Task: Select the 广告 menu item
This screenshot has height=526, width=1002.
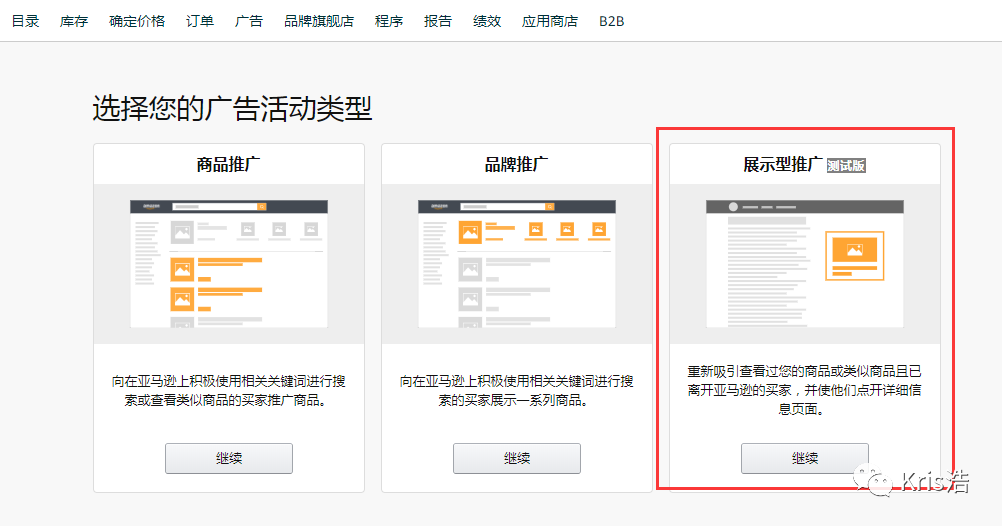Action: pos(249,21)
